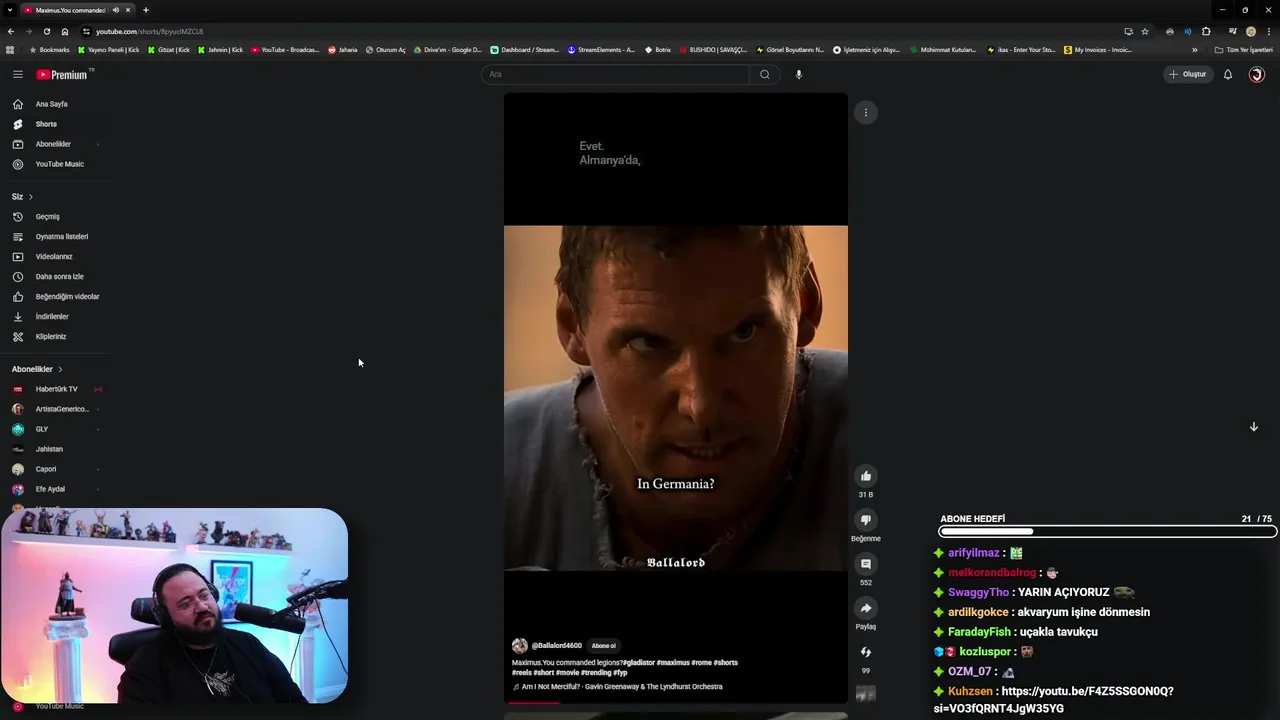Open Daha sonra izle list

pos(60,277)
